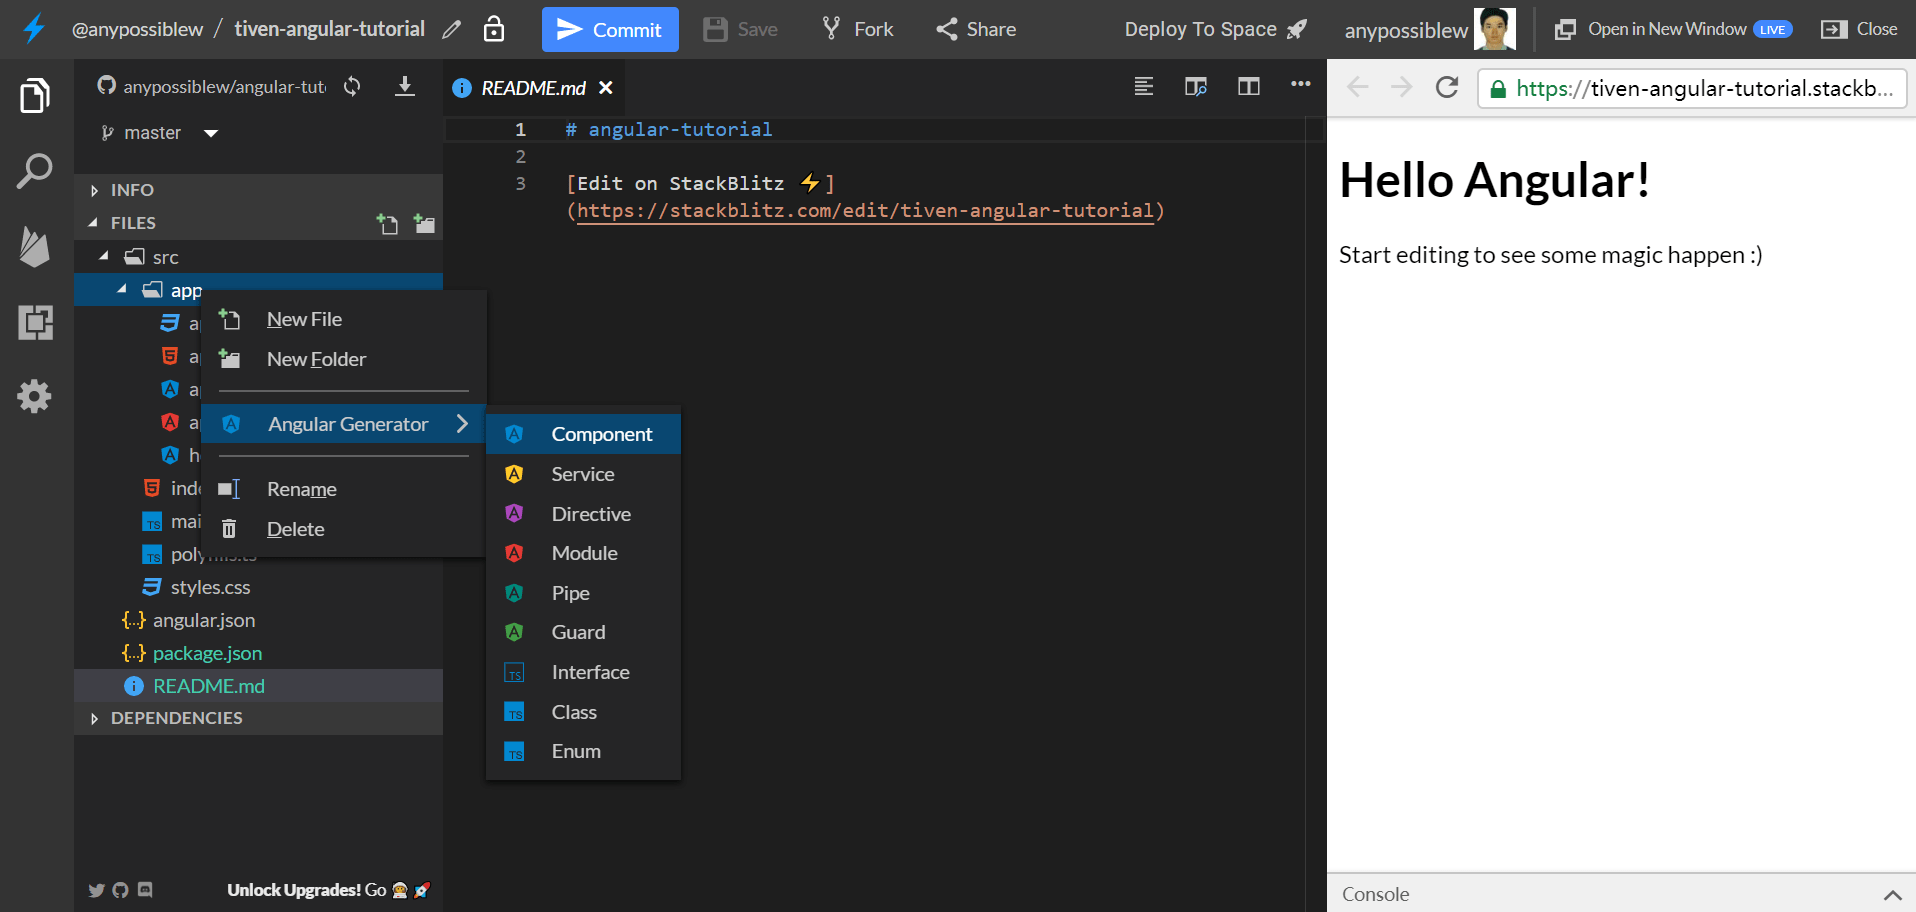Generate a new Angular Pipe
Viewport: 1916px width, 912px height.
click(583, 593)
